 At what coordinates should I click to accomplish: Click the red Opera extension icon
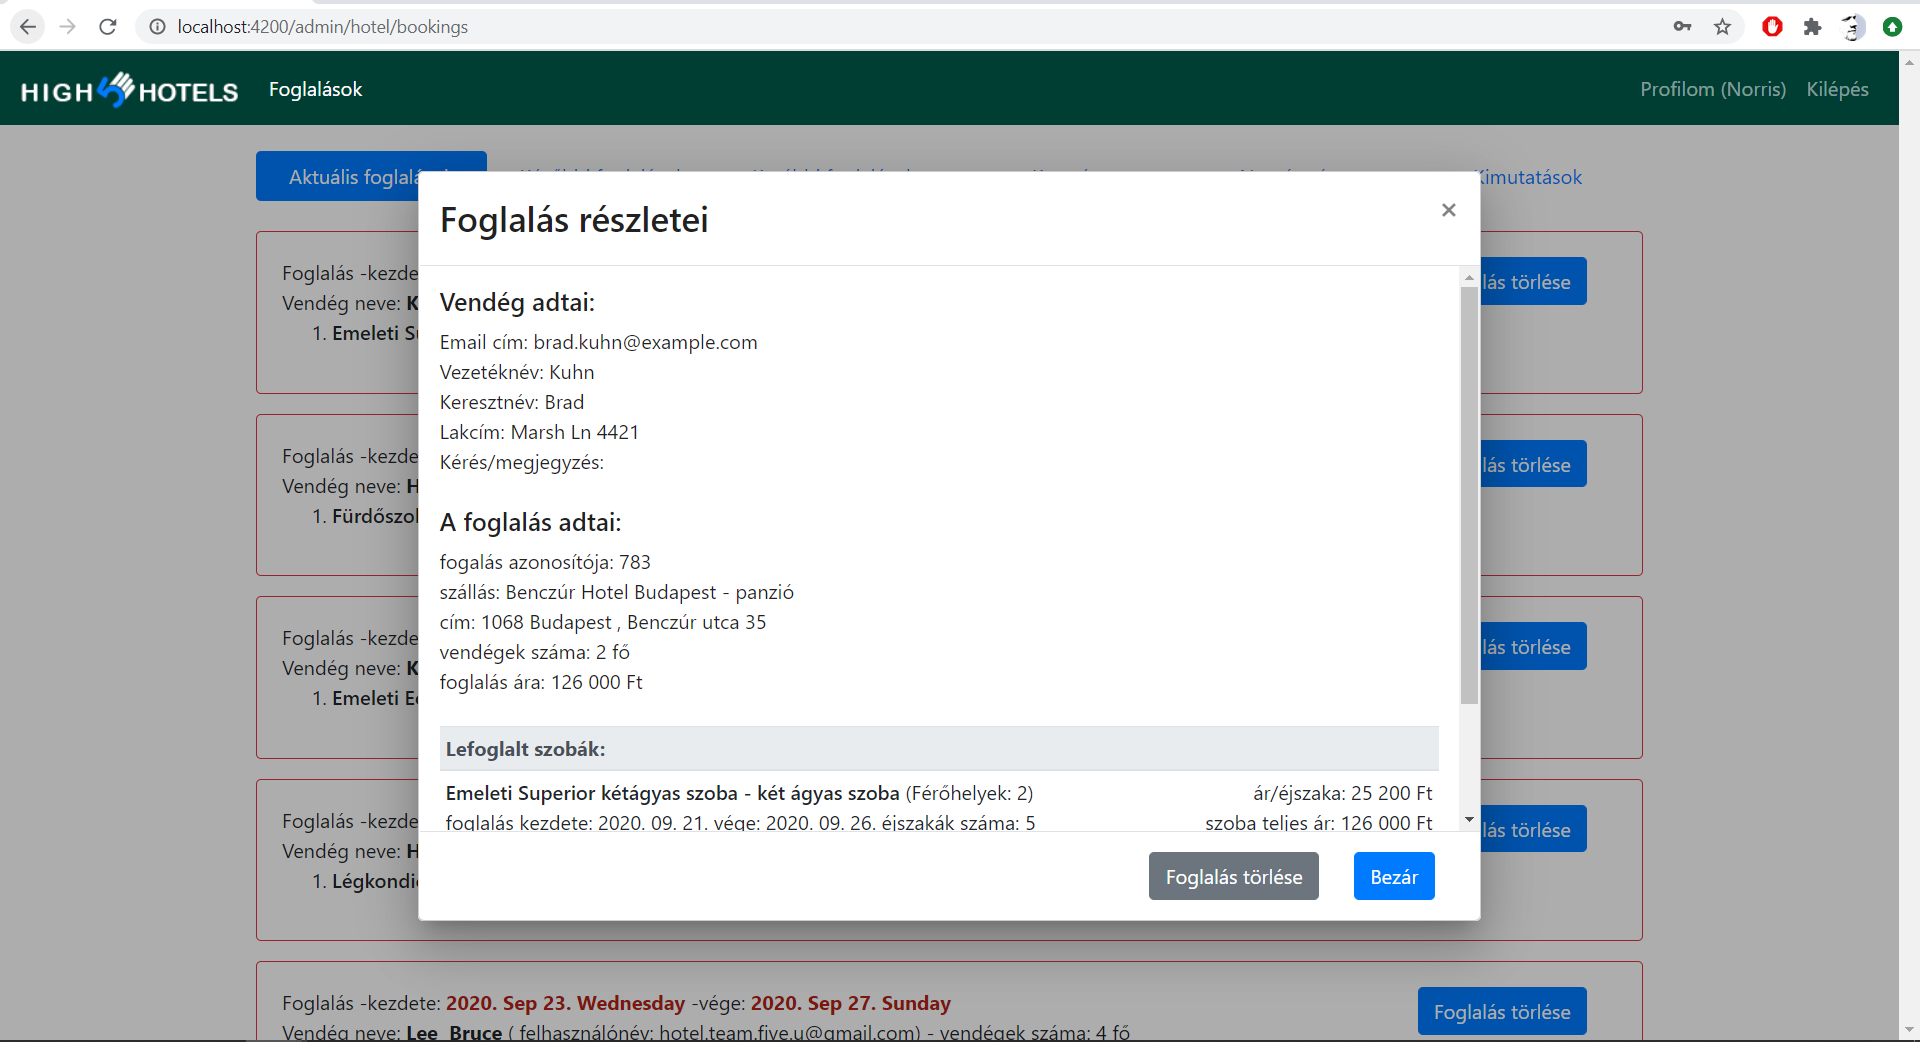pos(1772,27)
